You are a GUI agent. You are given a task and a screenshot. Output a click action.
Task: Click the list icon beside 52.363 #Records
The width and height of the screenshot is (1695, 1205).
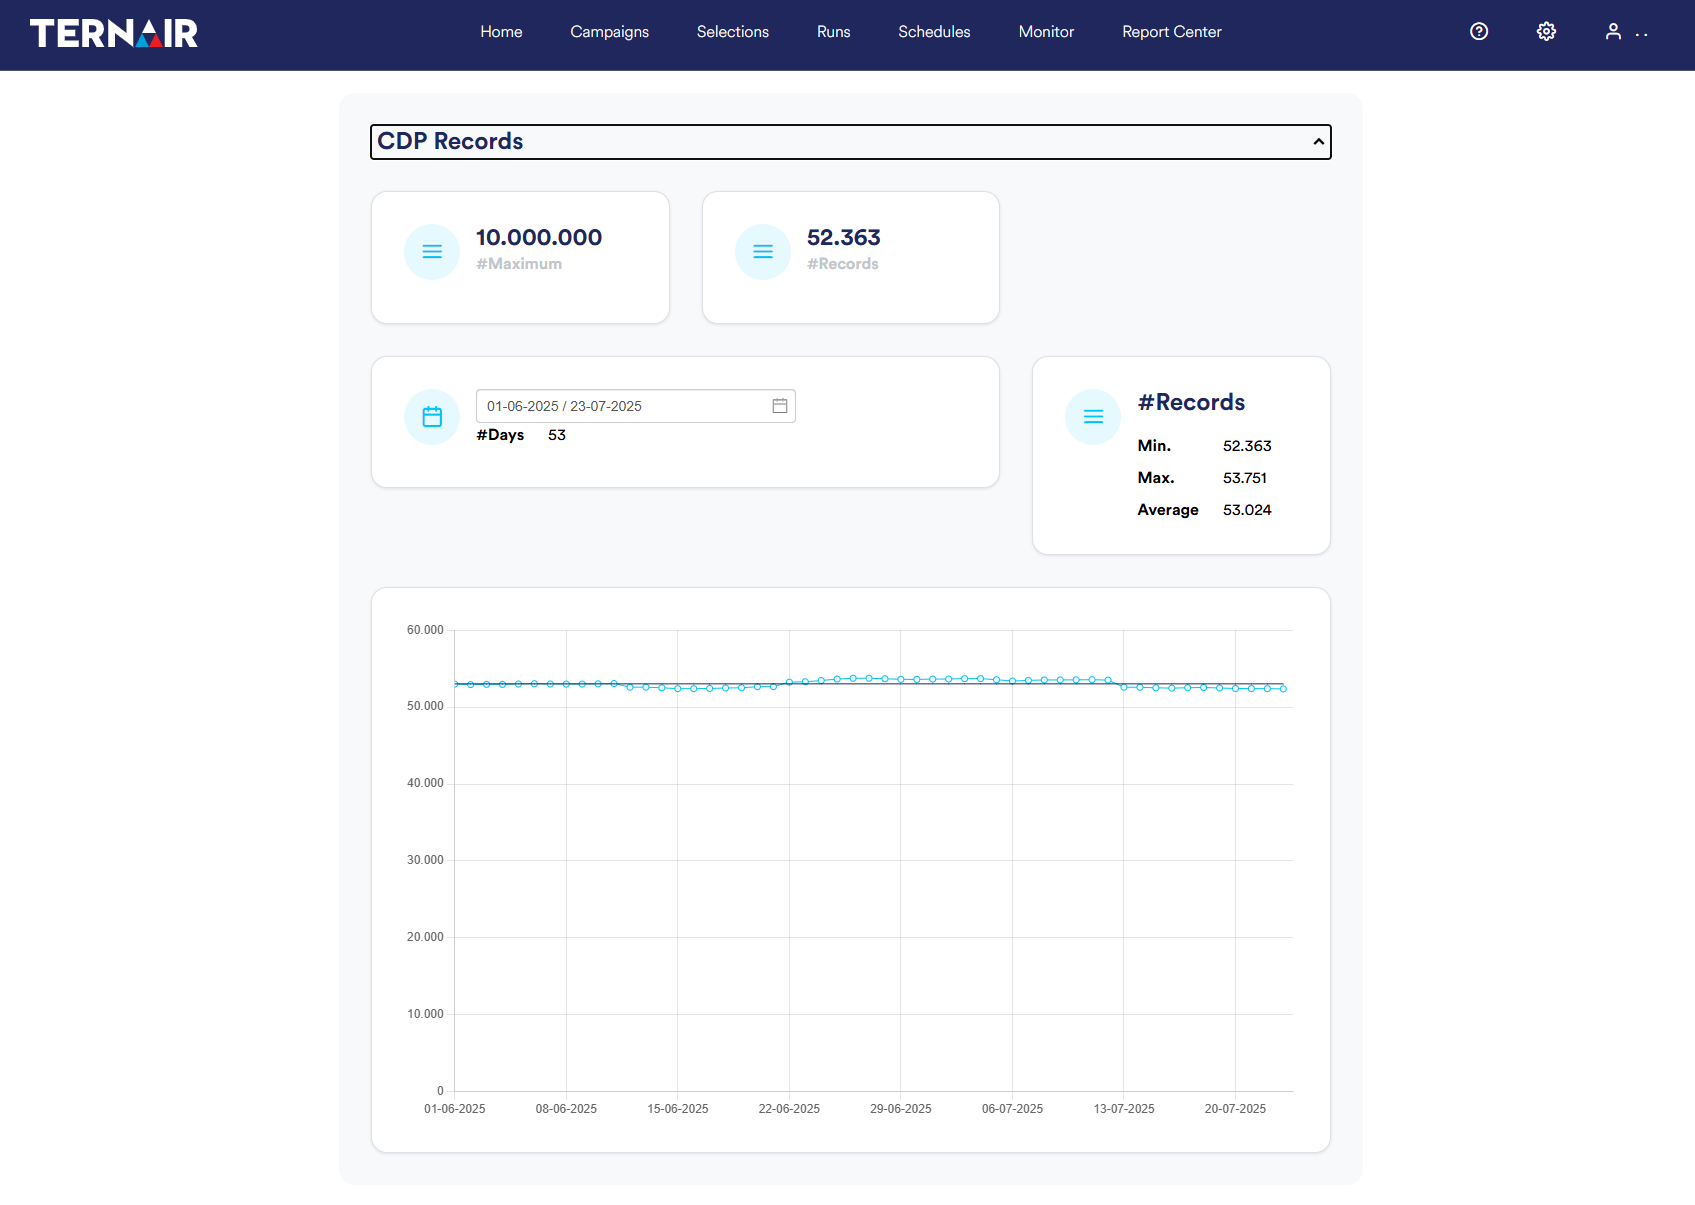point(763,252)
